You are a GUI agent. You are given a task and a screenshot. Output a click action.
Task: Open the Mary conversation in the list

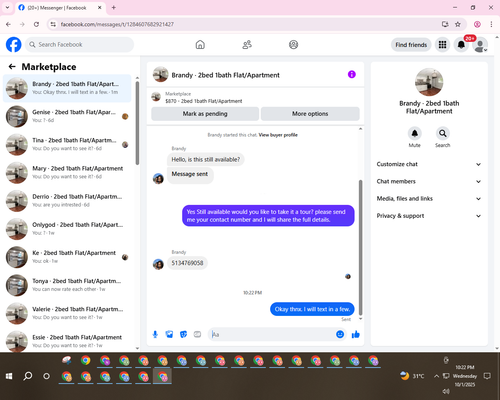pos(67,173)
